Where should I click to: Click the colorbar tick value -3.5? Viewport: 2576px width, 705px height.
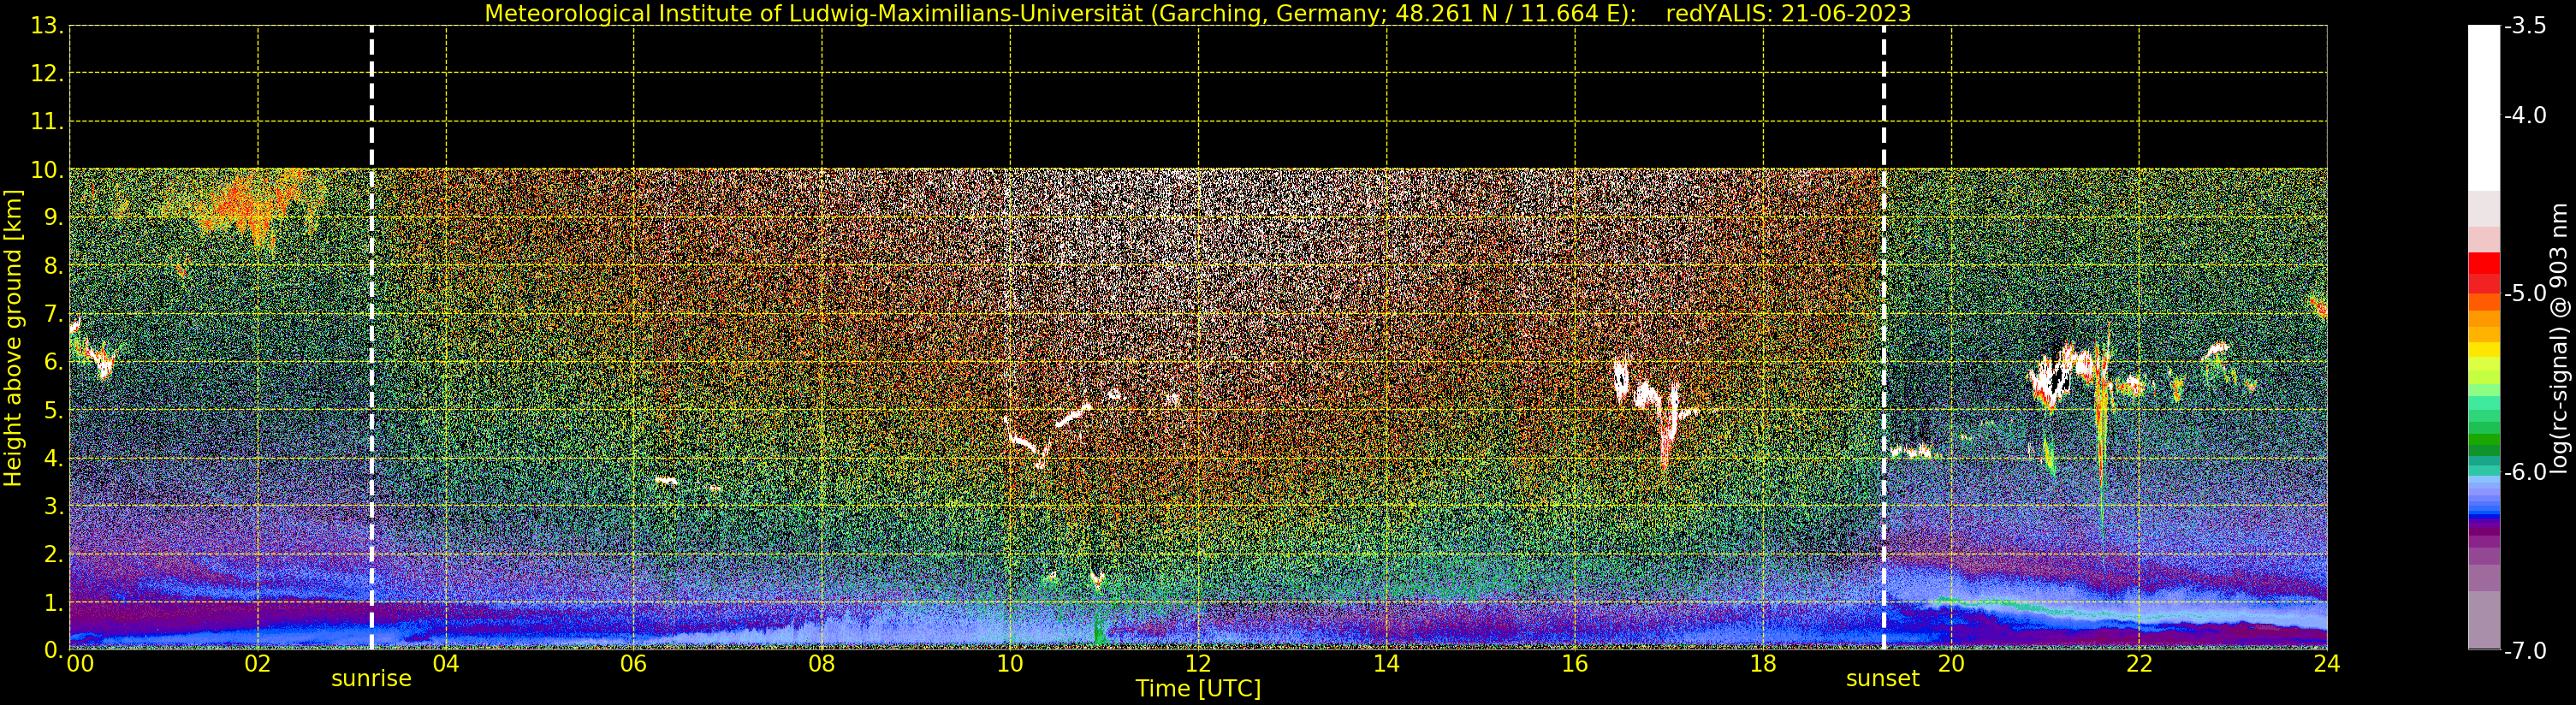click(x=2526, y=26)
